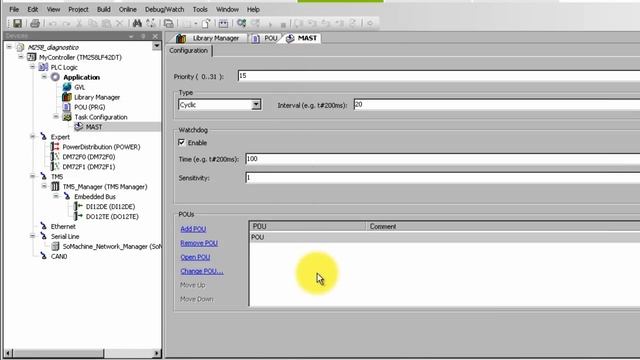This screenshot has width=640, height=360.
Task: Click the MyController device icon
Action: pyautogui.click(x=31, y=57)
